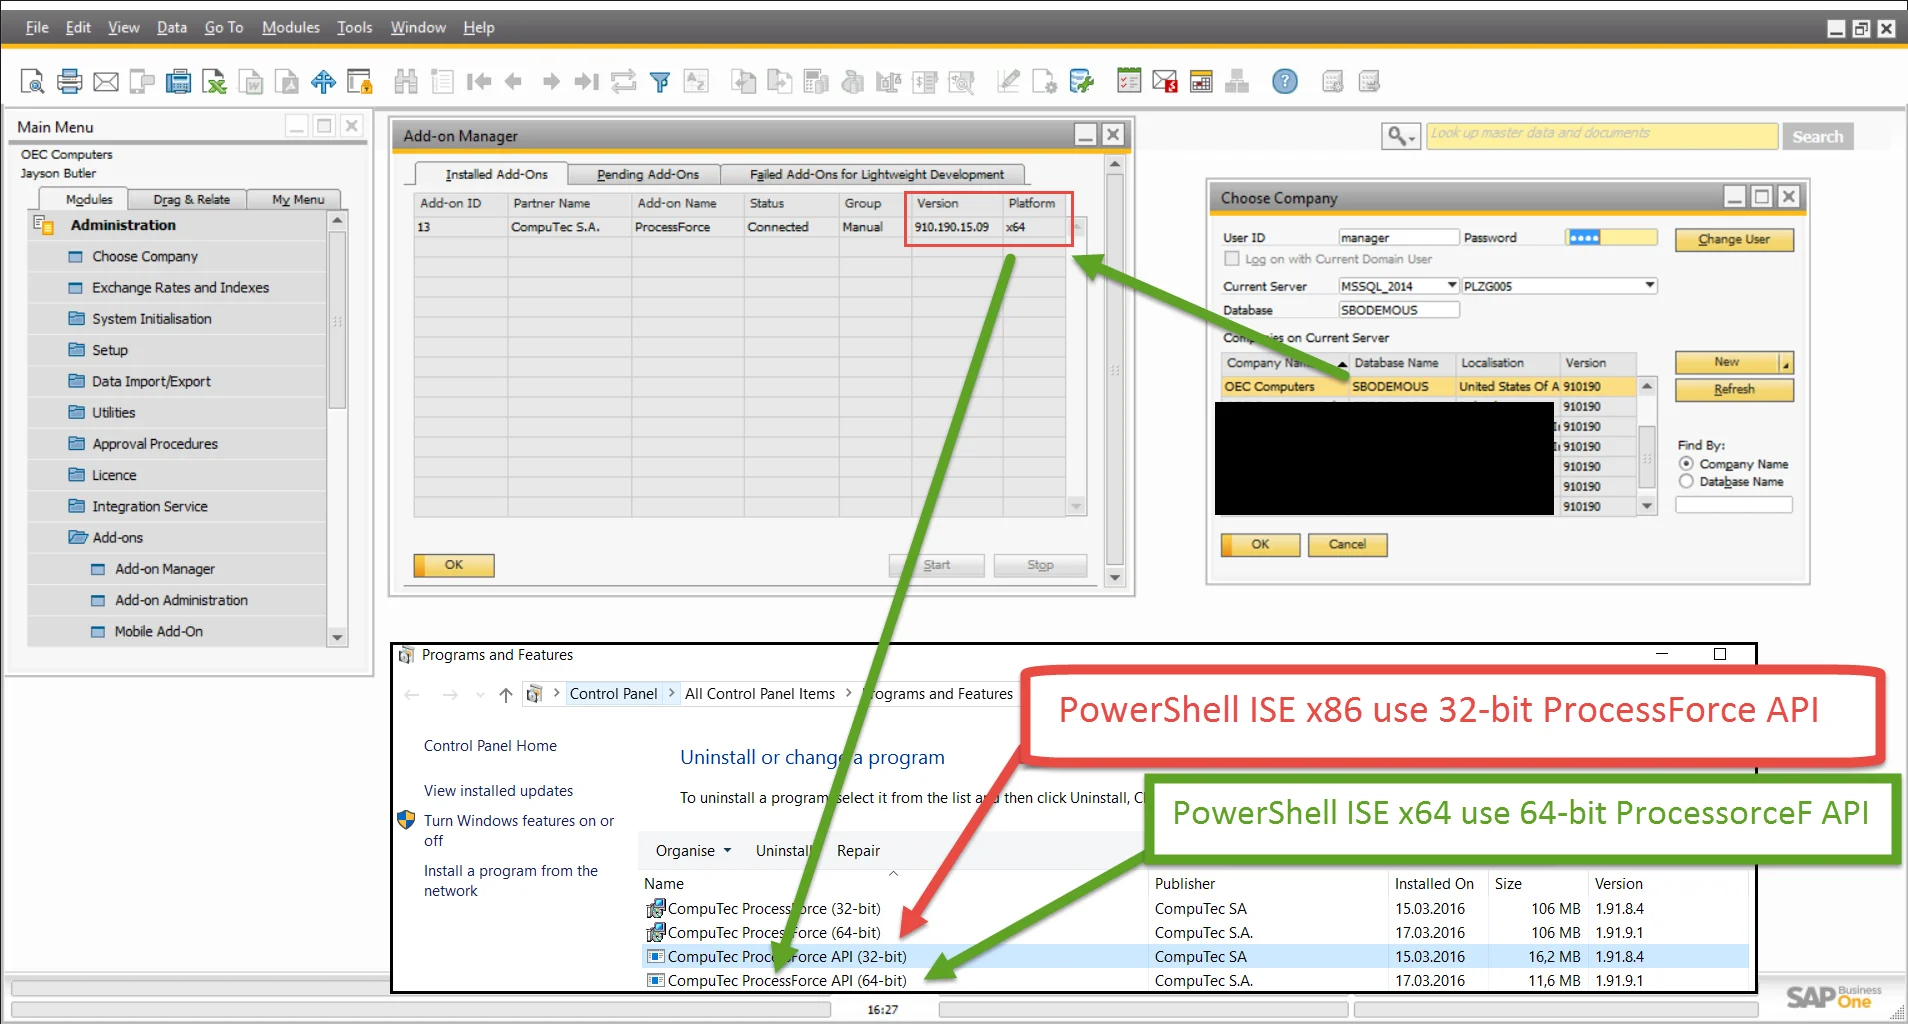Viewport: 1908px width, 1024px height.
Task: Select the Company Name radio button
Action: 1687,464
